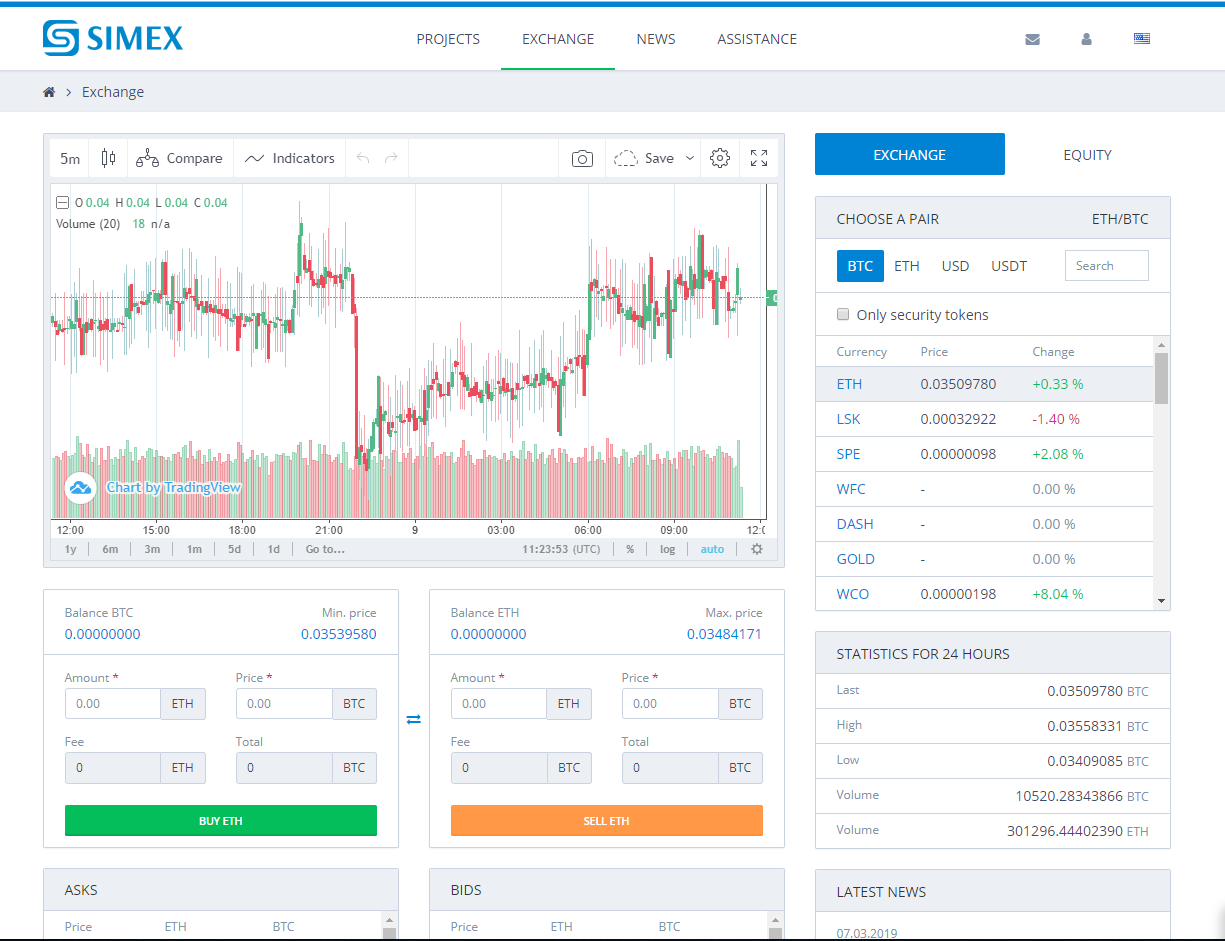Open the user account icon

point(1086,39)
